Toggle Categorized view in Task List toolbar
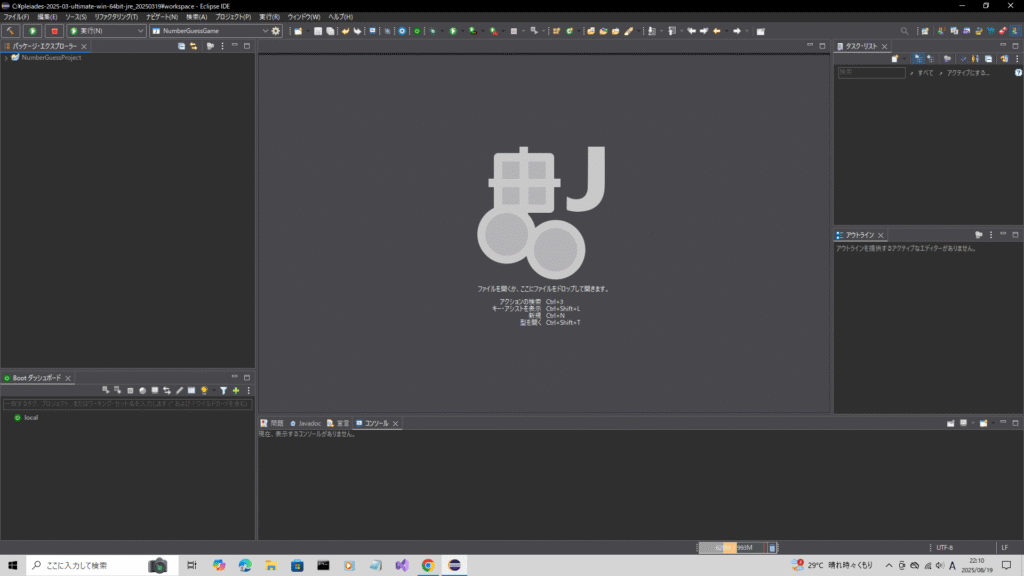 tap(918, 59)
